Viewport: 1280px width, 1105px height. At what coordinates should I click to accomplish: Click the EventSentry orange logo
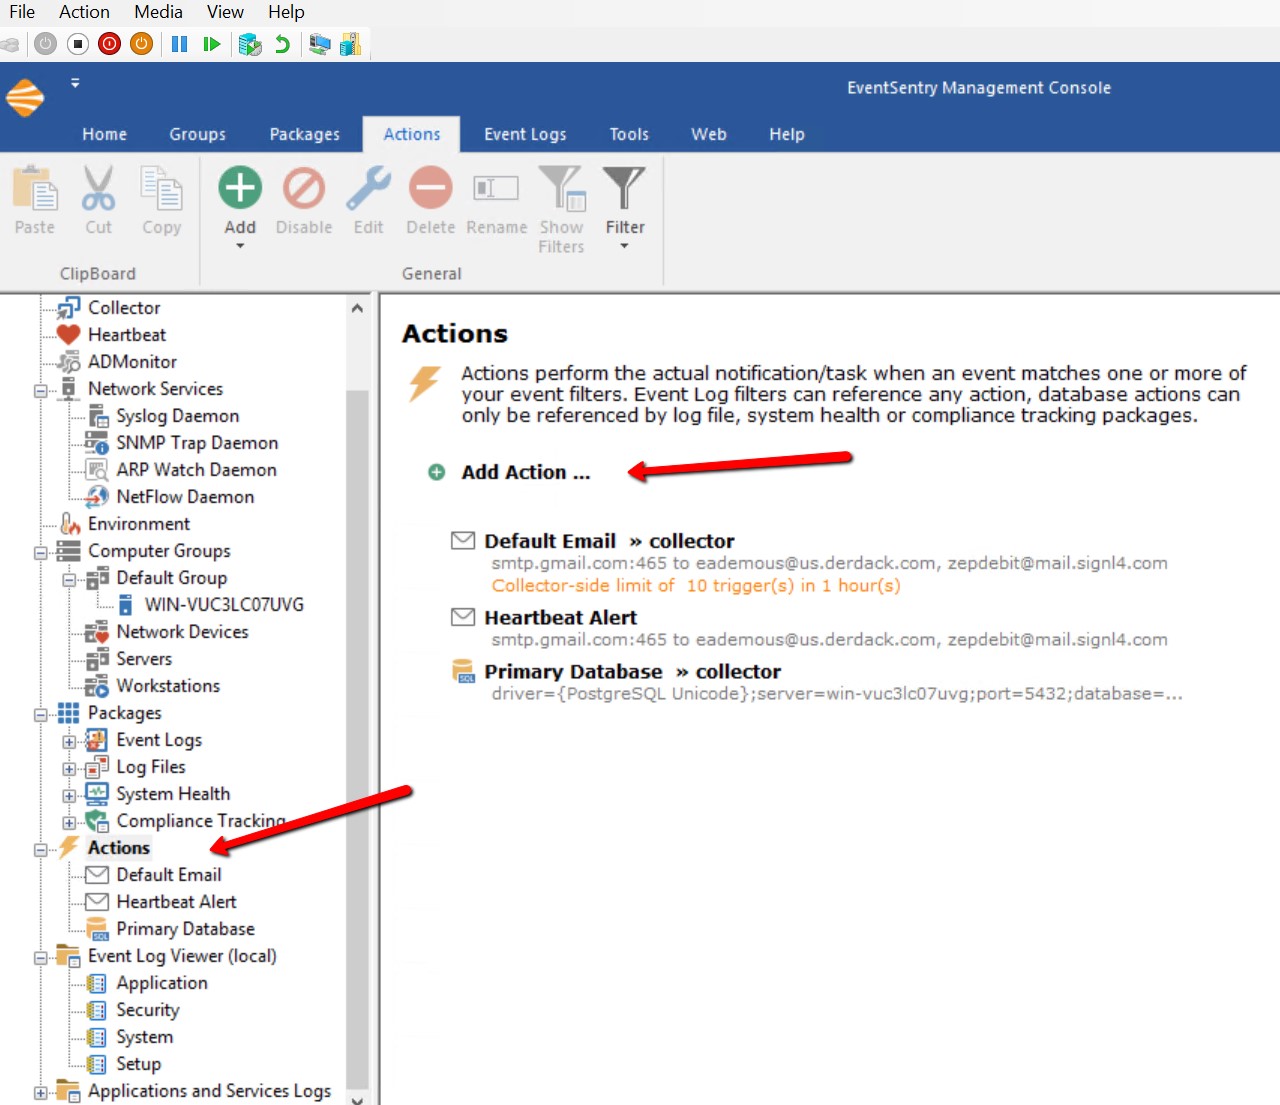click(x=25, y=98)
